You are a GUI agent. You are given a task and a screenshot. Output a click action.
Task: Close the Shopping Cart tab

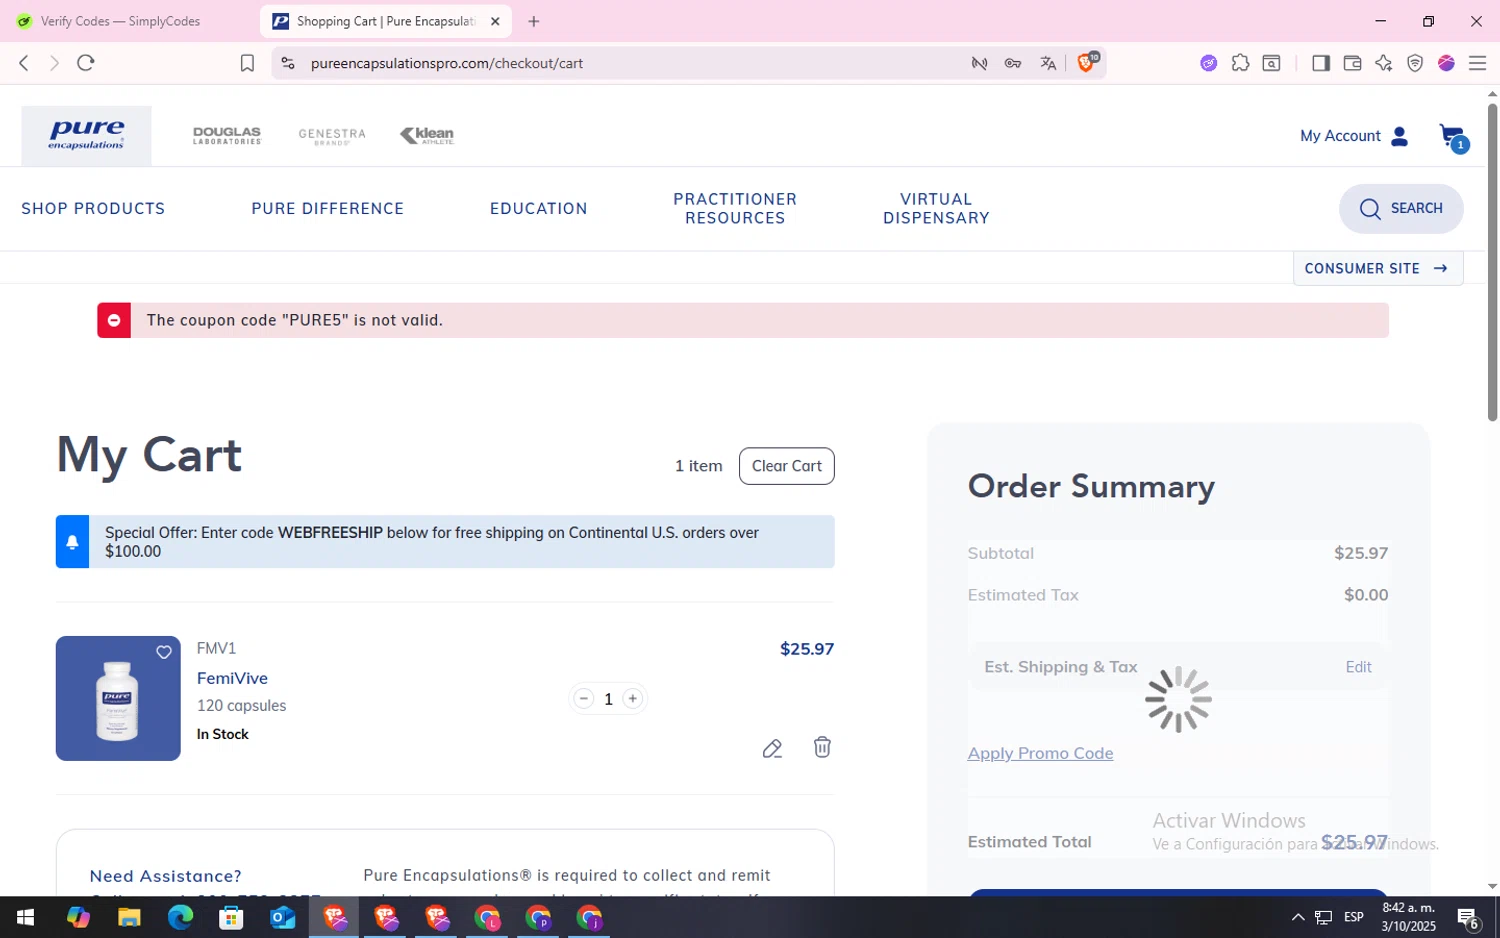[x=495, y=21]
